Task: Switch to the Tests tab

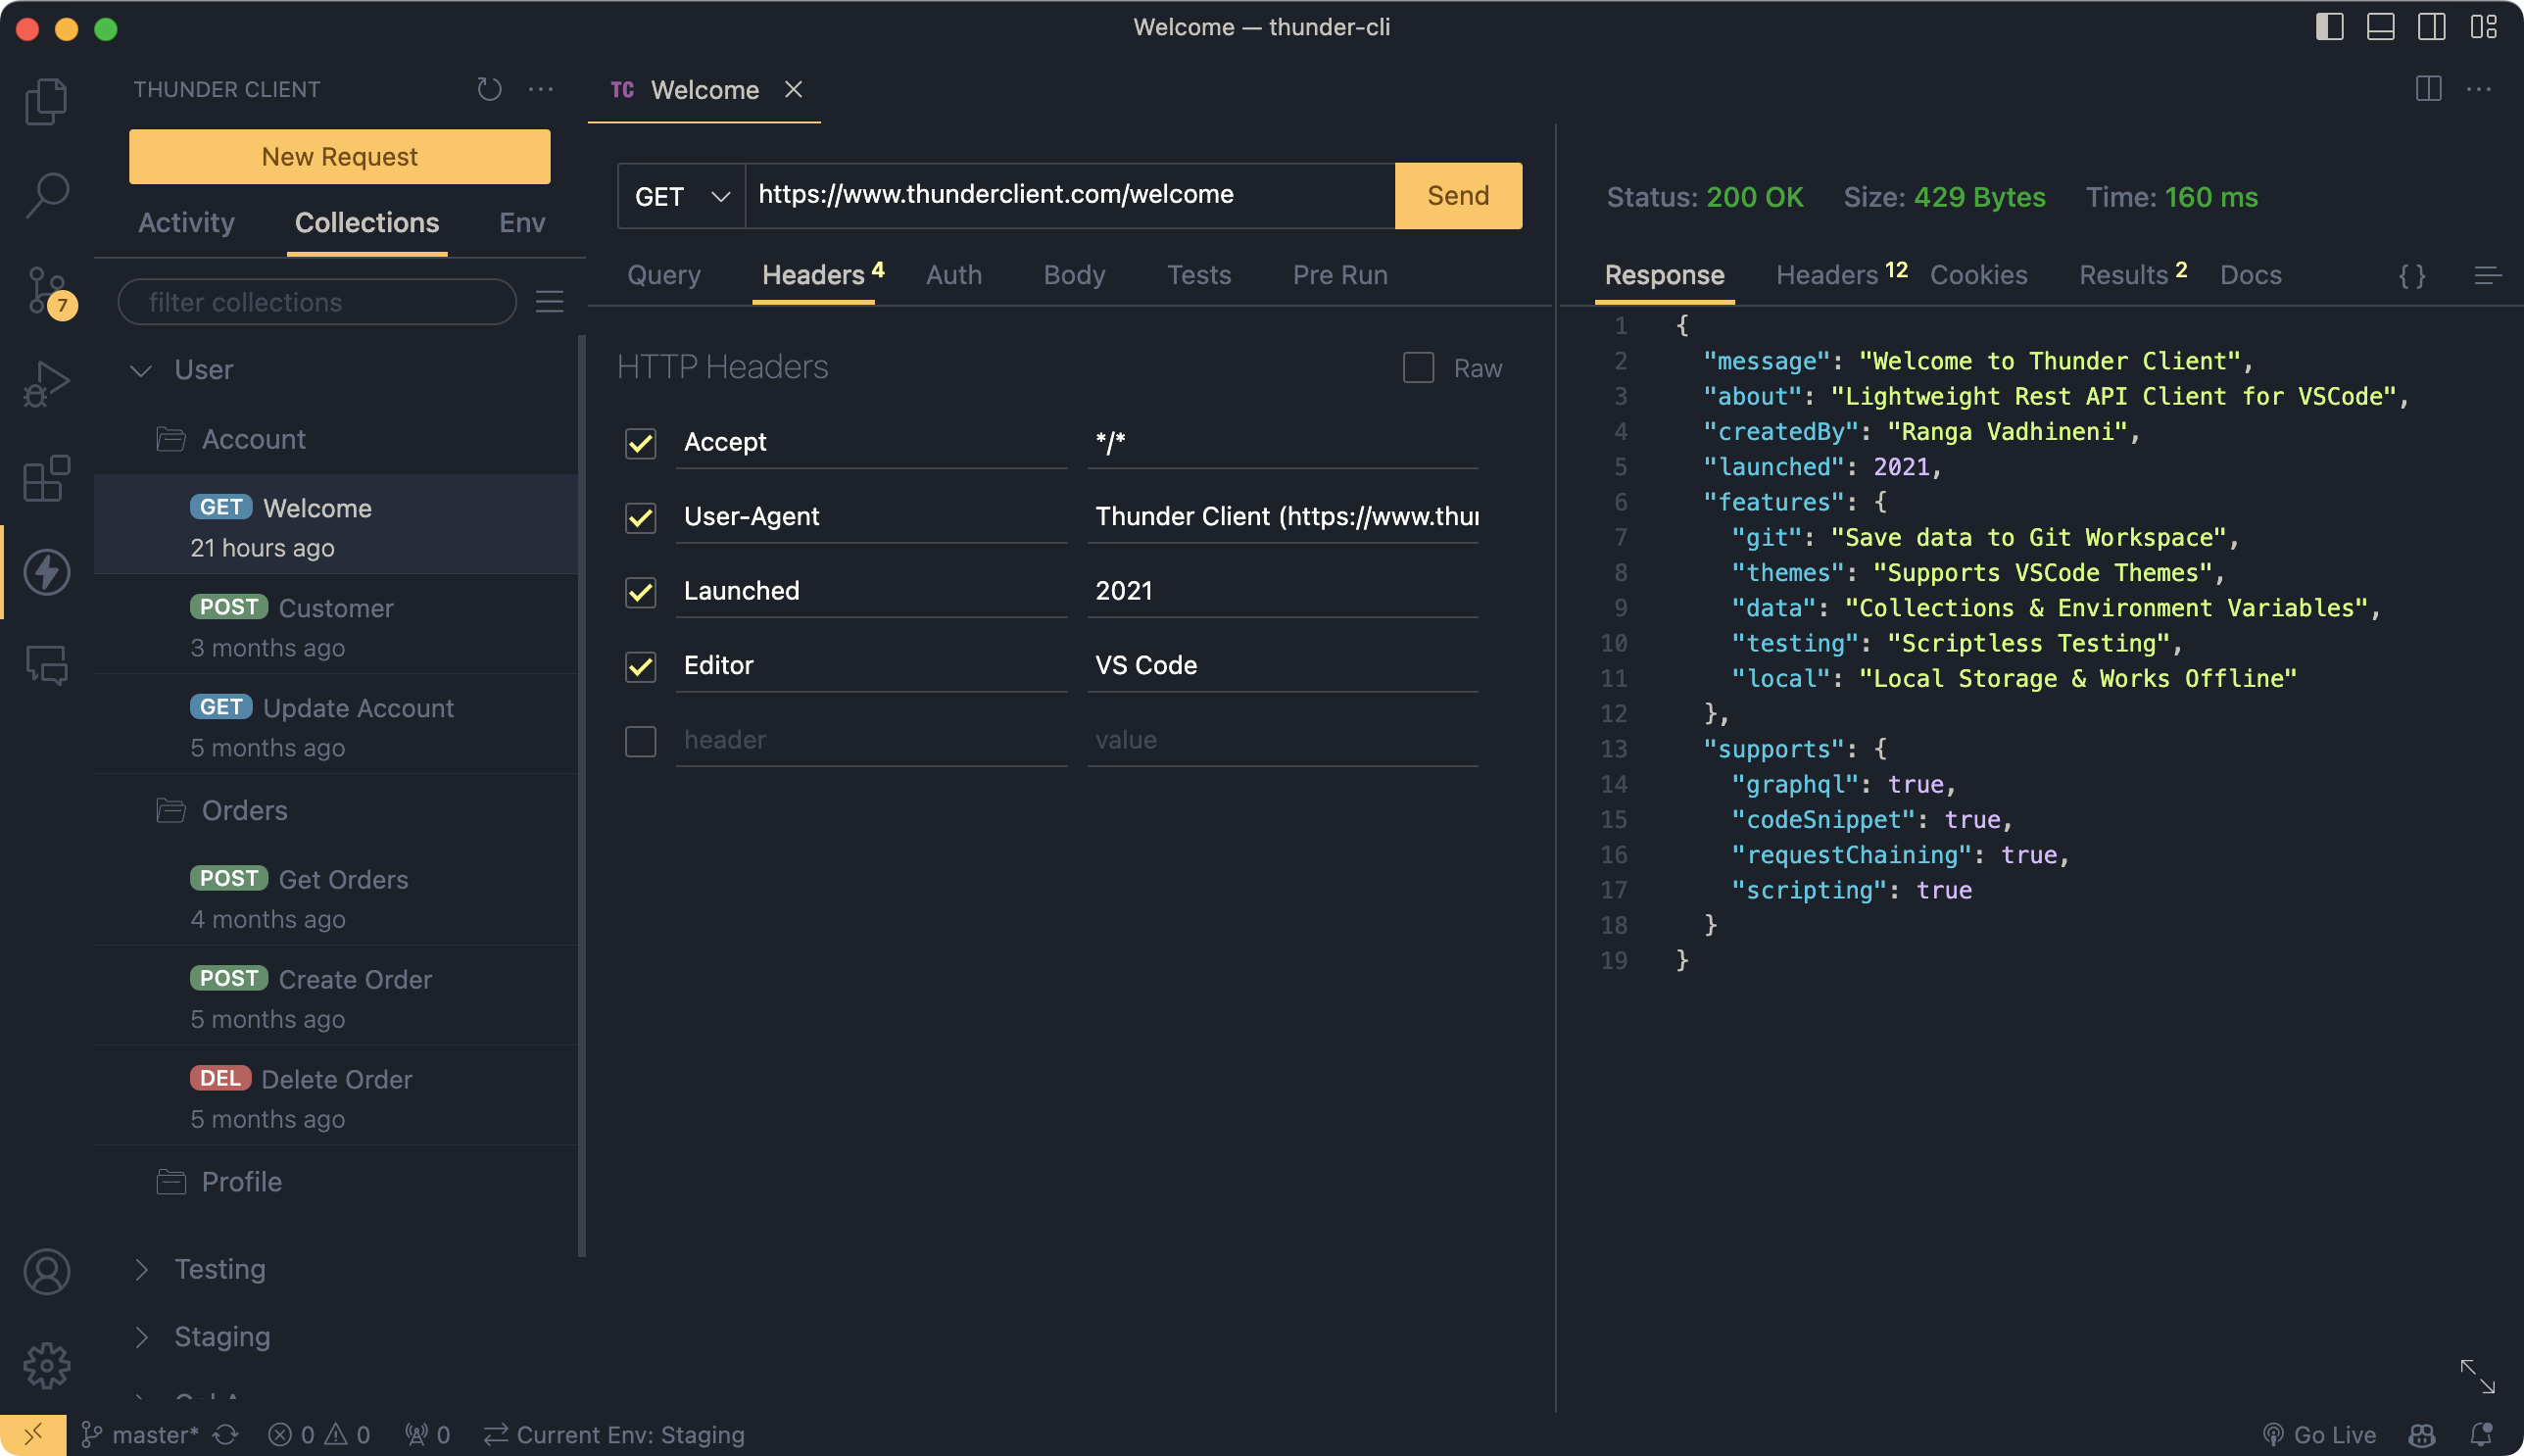Action: pyautogui.click(x=1199, y=274)
